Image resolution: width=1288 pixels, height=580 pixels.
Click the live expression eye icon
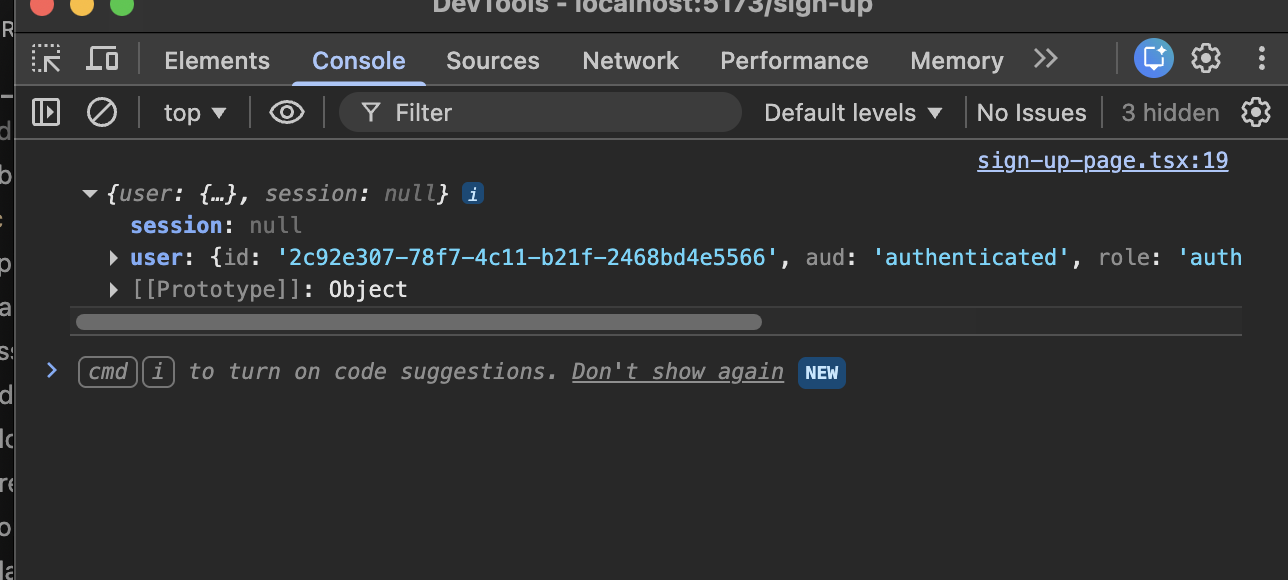click(x=287, y=112)
